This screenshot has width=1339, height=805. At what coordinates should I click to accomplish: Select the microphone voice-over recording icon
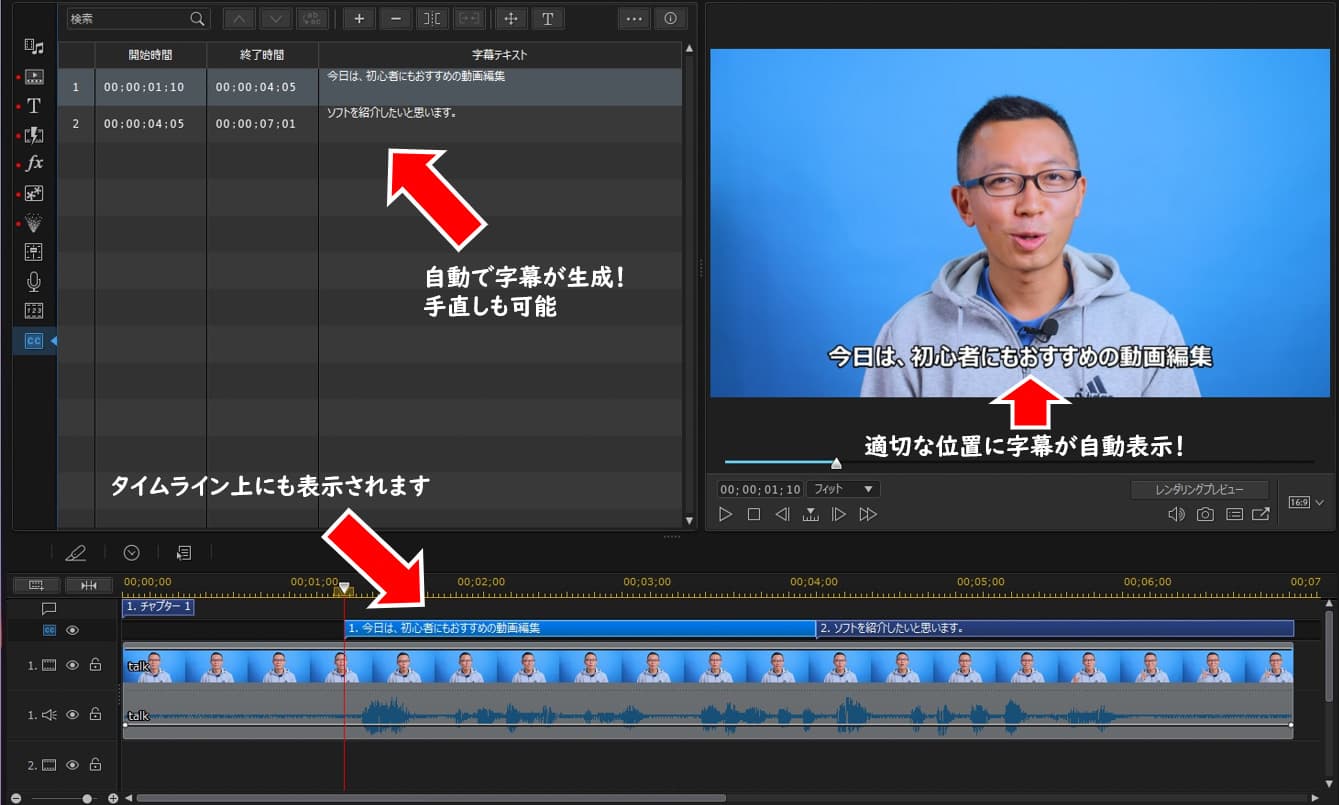coord(34,281)
